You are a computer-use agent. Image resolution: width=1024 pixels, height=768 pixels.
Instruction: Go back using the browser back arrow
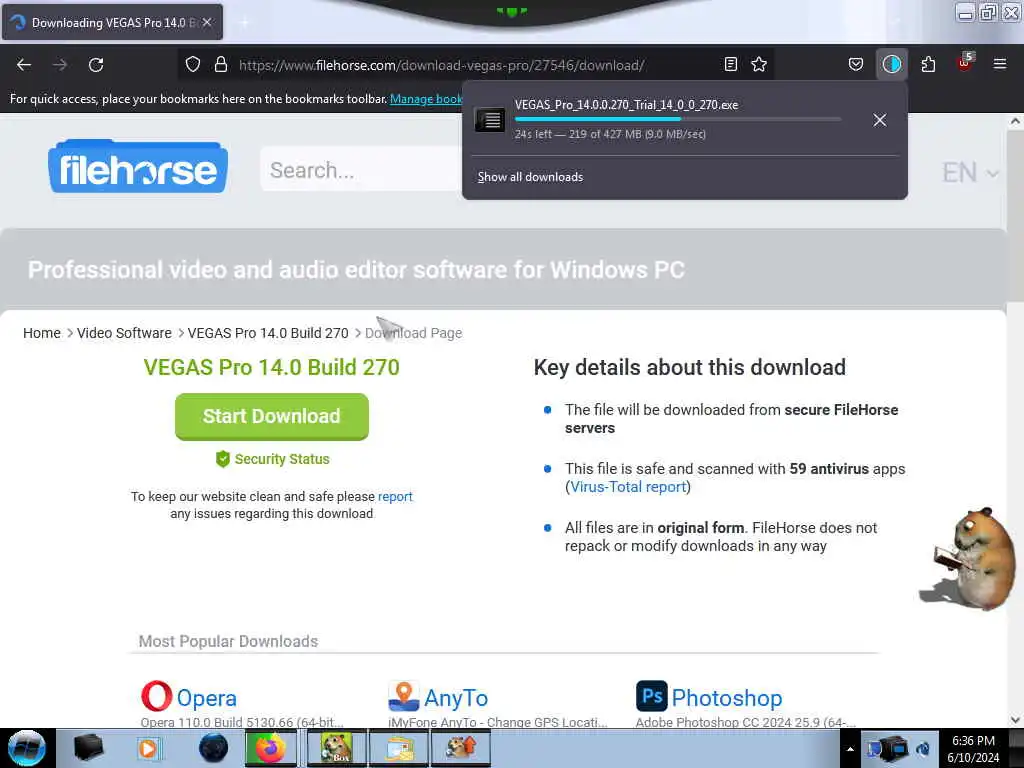[x=24, y=65]
